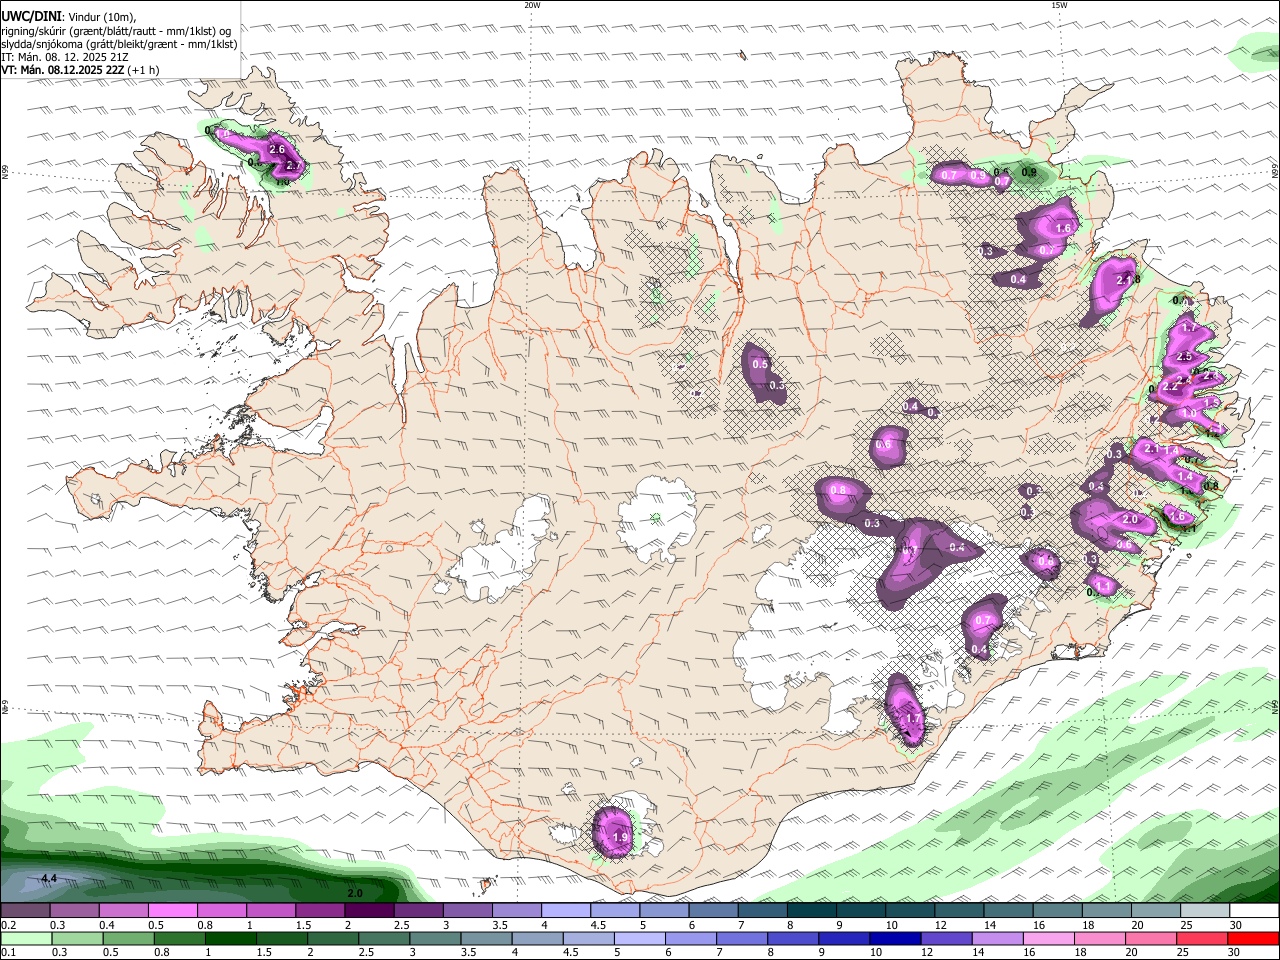Click the snow swatch between 14 and 16

[1008, 911]
